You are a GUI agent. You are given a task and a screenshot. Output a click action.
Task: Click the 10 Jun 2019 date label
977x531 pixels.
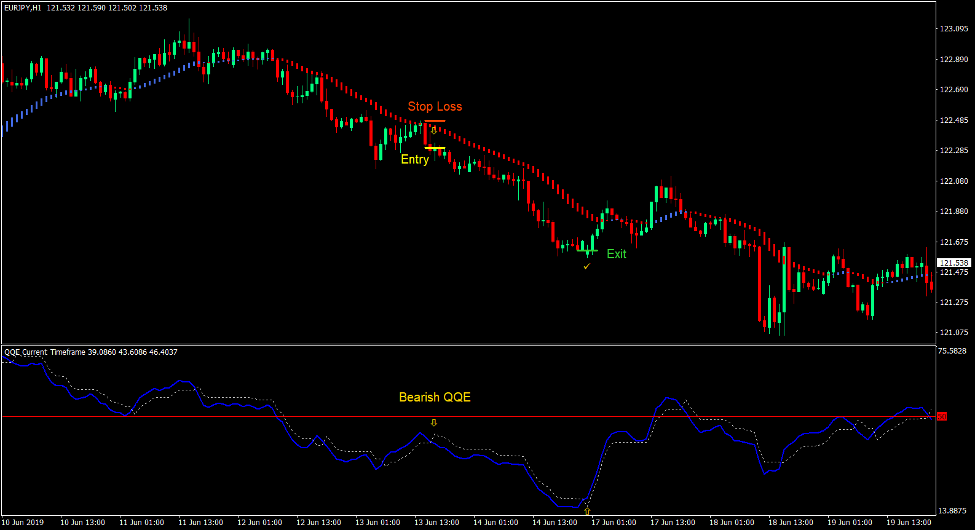[24, 523]
